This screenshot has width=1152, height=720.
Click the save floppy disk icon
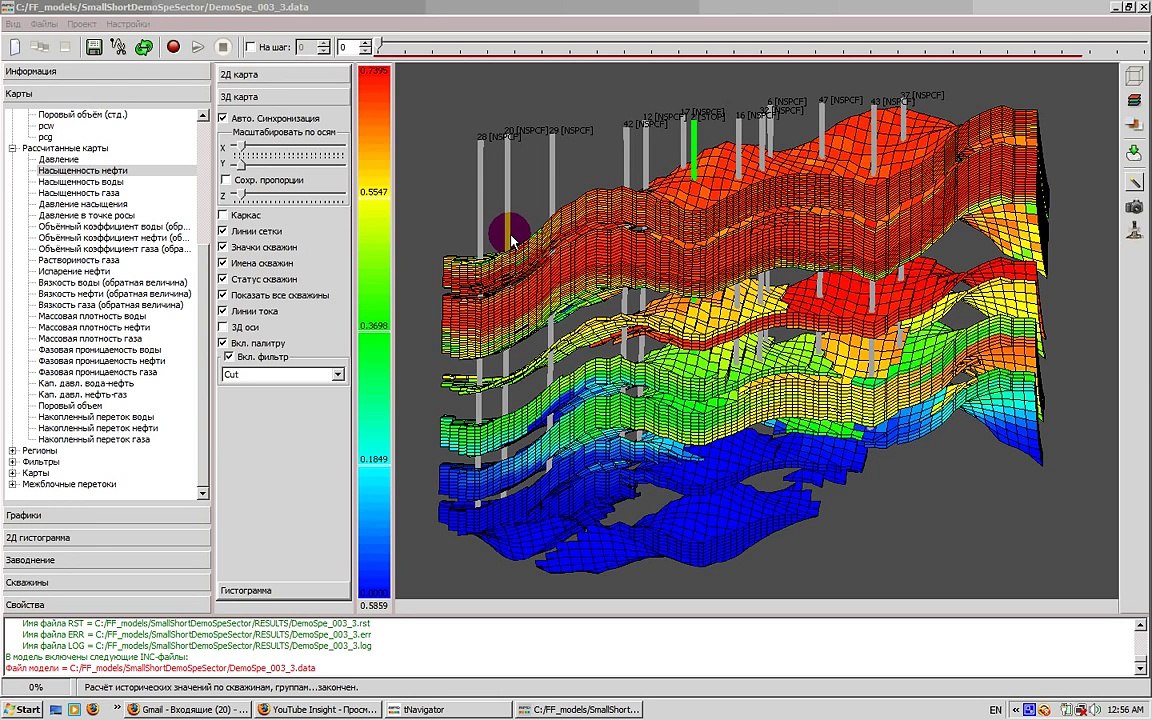point(94,47)
